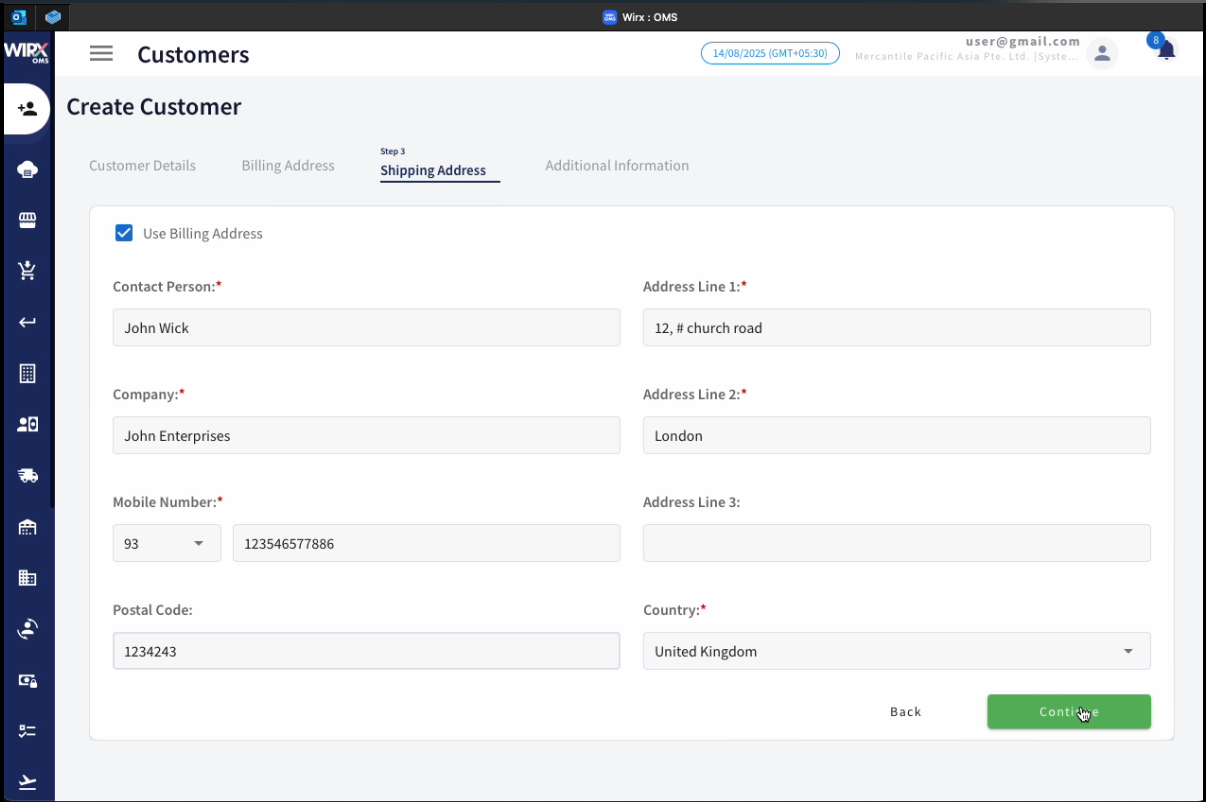Open the cloud icon in the sidebar
The height and width of the screenshot is (802, 1206).
point(27,168)
